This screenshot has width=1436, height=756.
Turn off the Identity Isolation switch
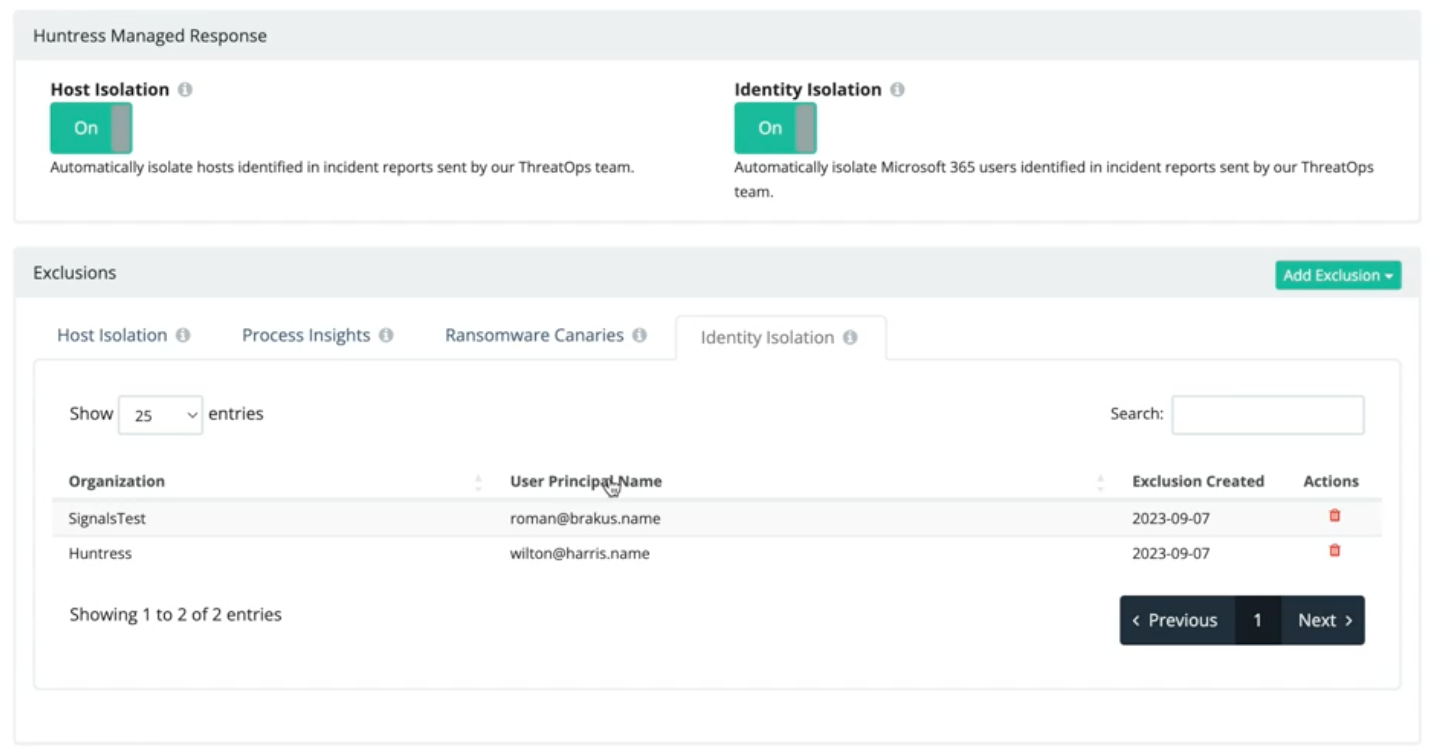coord(775,128)
